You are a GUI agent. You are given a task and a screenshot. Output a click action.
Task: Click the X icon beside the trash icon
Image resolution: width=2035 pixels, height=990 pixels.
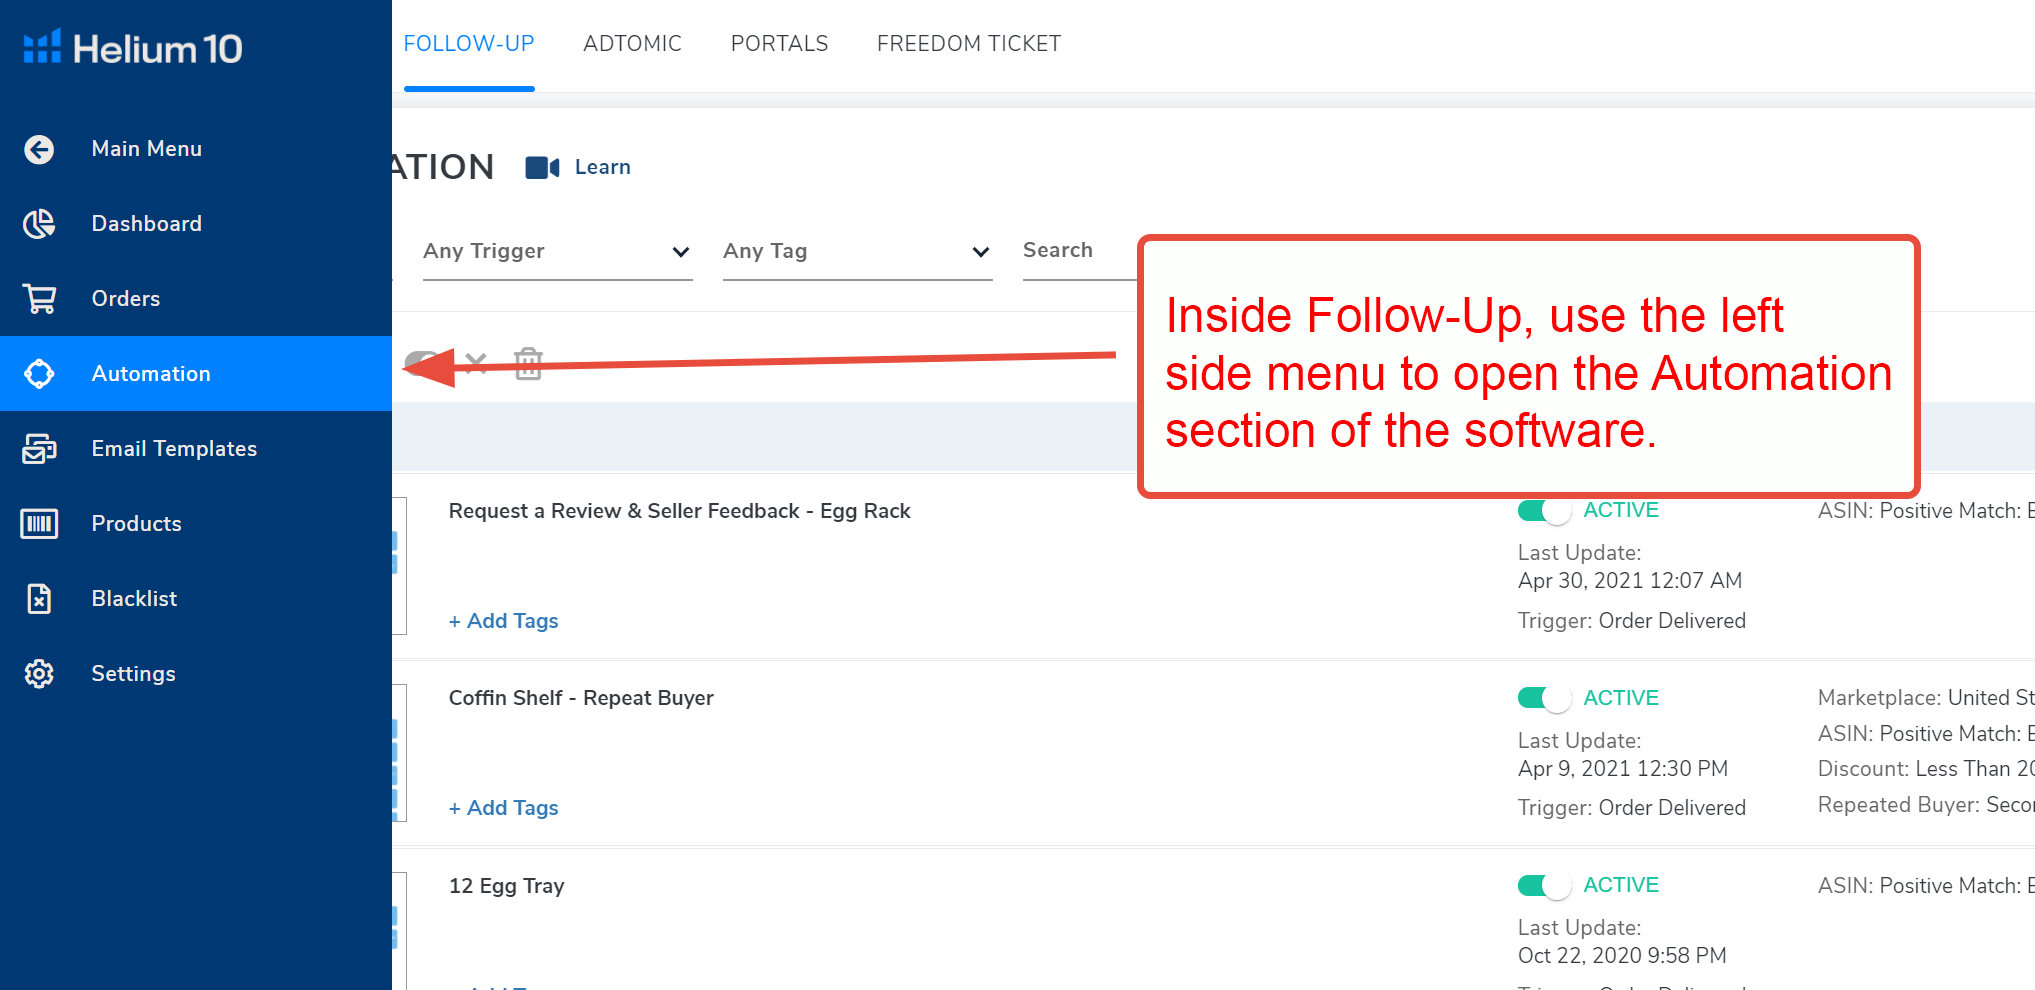click(x=476, y=363)
